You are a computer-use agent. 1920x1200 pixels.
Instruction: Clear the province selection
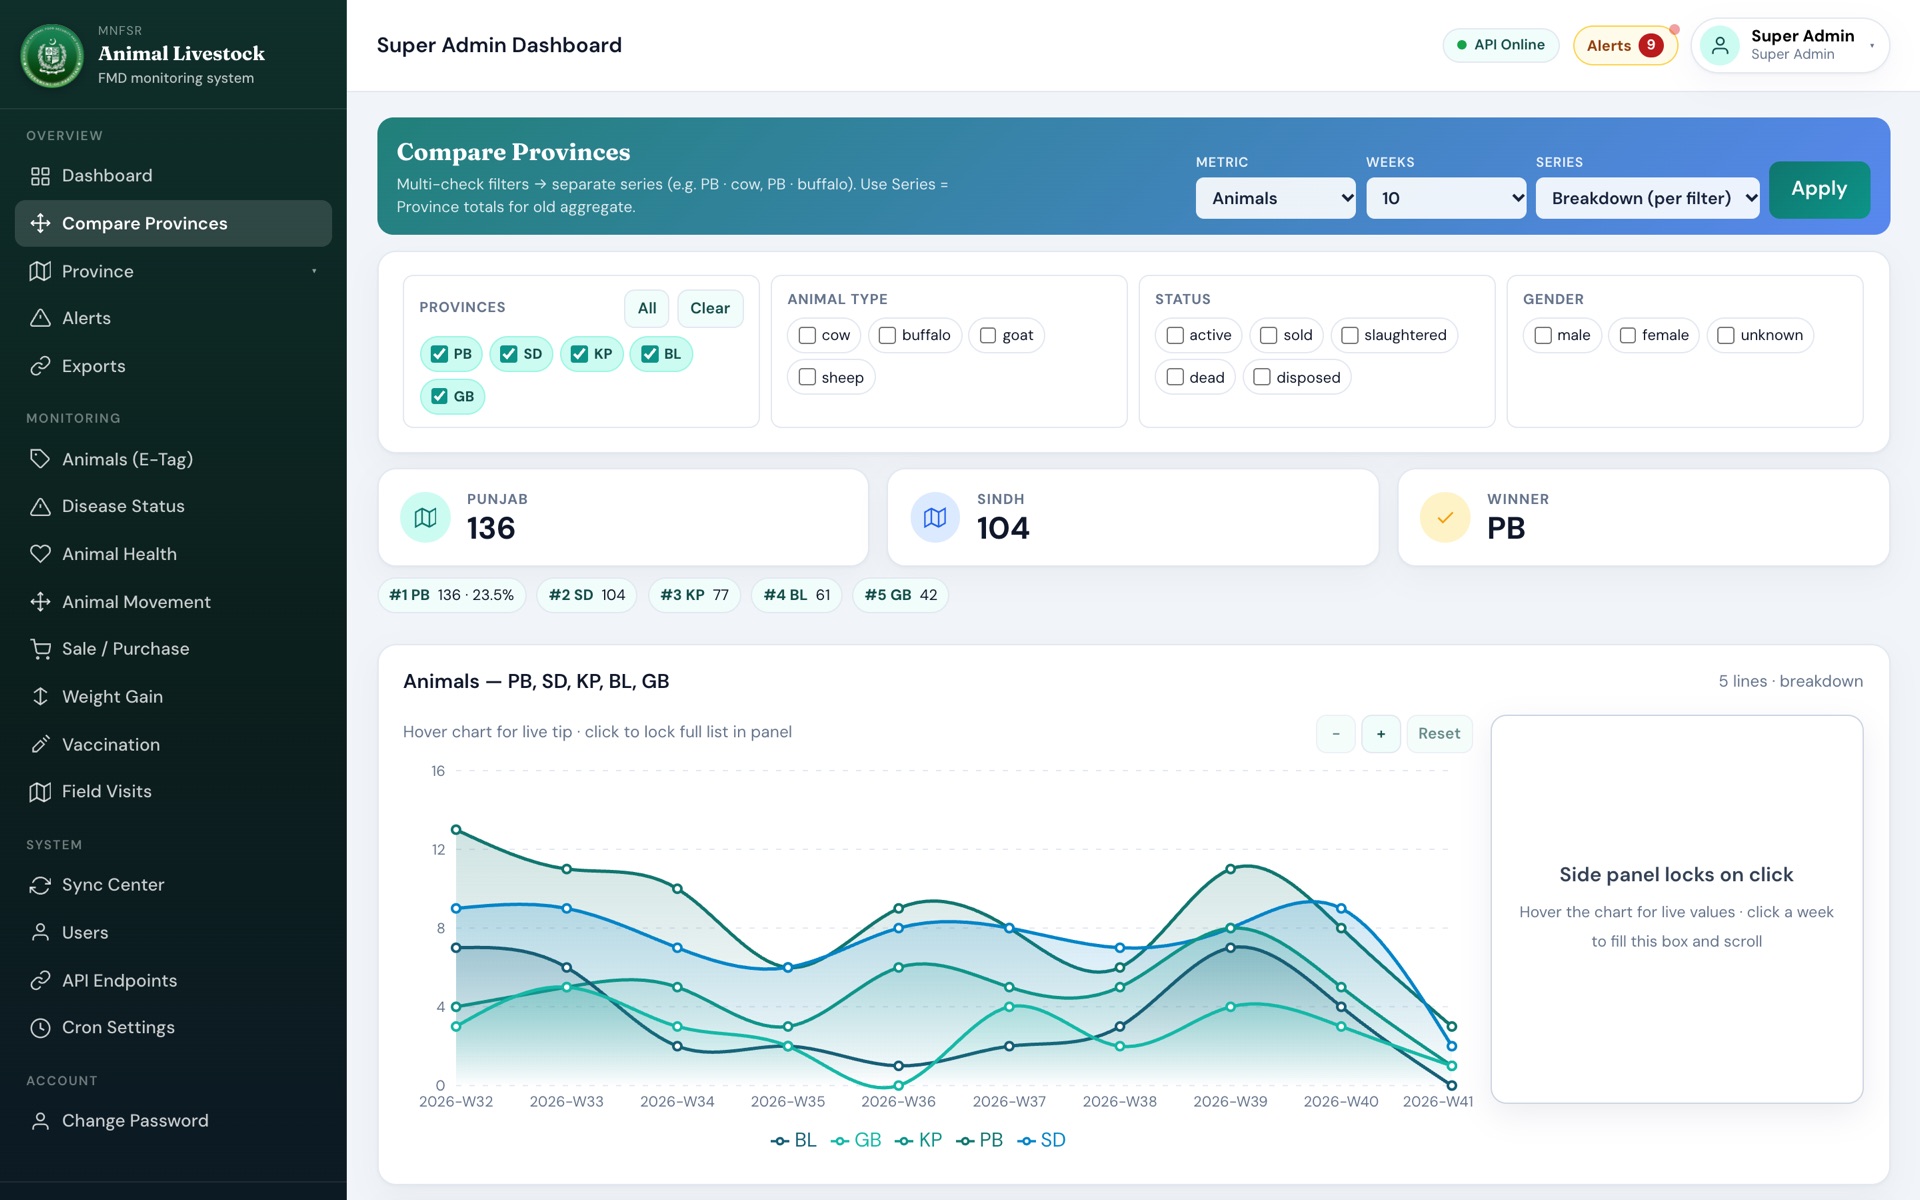click(x=710, y=308)
